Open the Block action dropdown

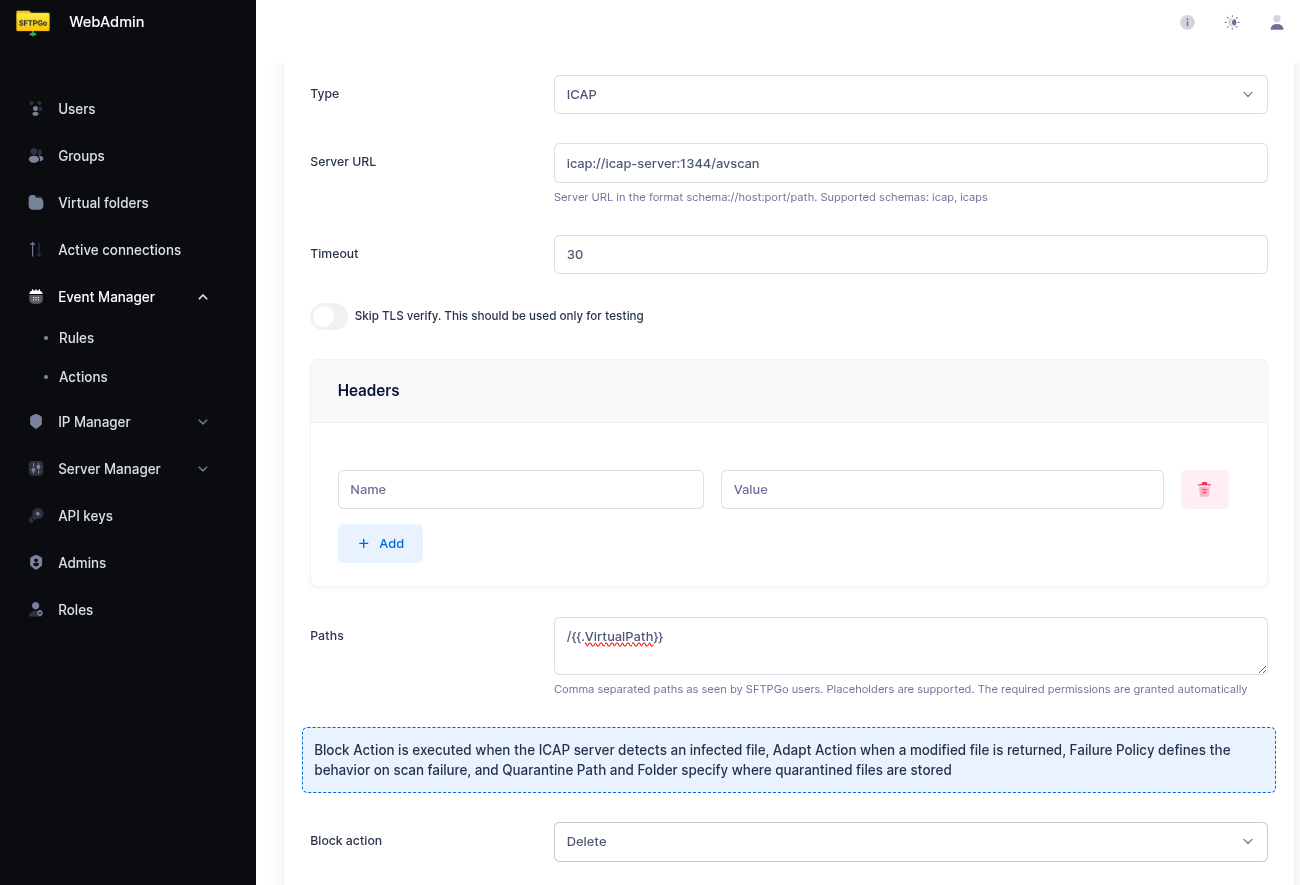tap(910, 842)
